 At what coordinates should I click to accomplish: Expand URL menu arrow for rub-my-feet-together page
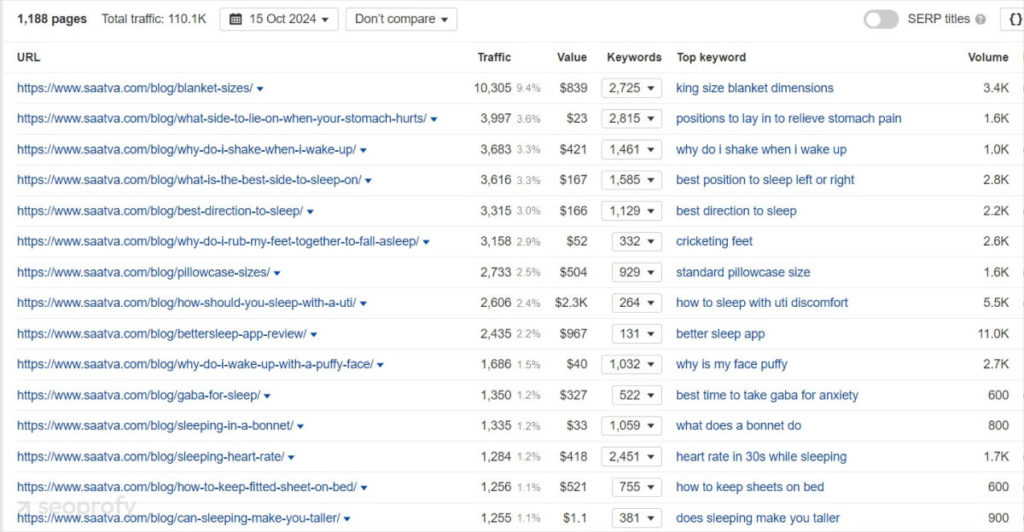click(x=426, y=243)
